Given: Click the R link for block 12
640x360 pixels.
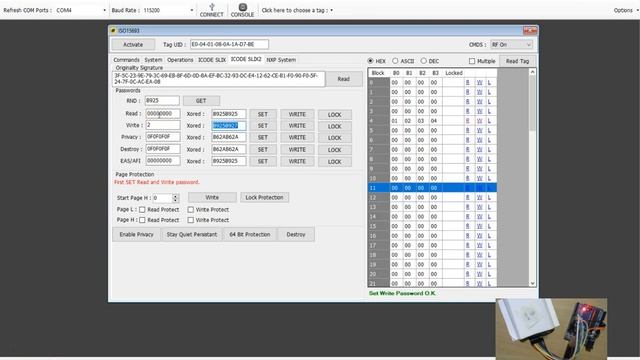Looking at the screenshot, I should [467, 198].
